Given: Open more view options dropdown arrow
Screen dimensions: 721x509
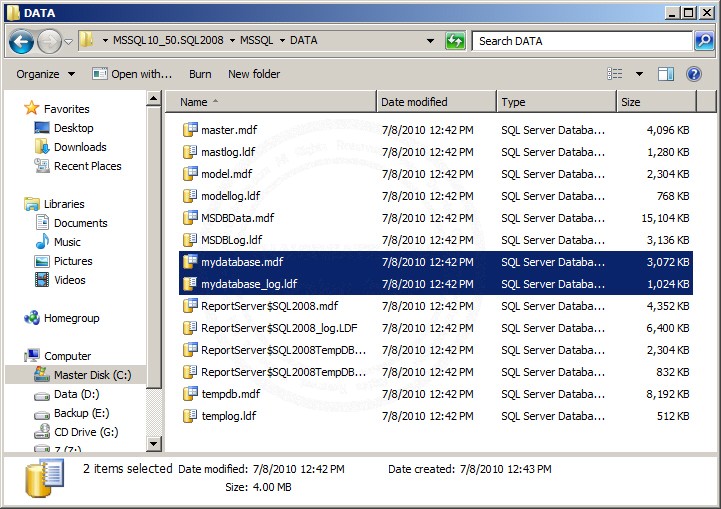Looking at the screenshot, I should (x=639, y=74).
